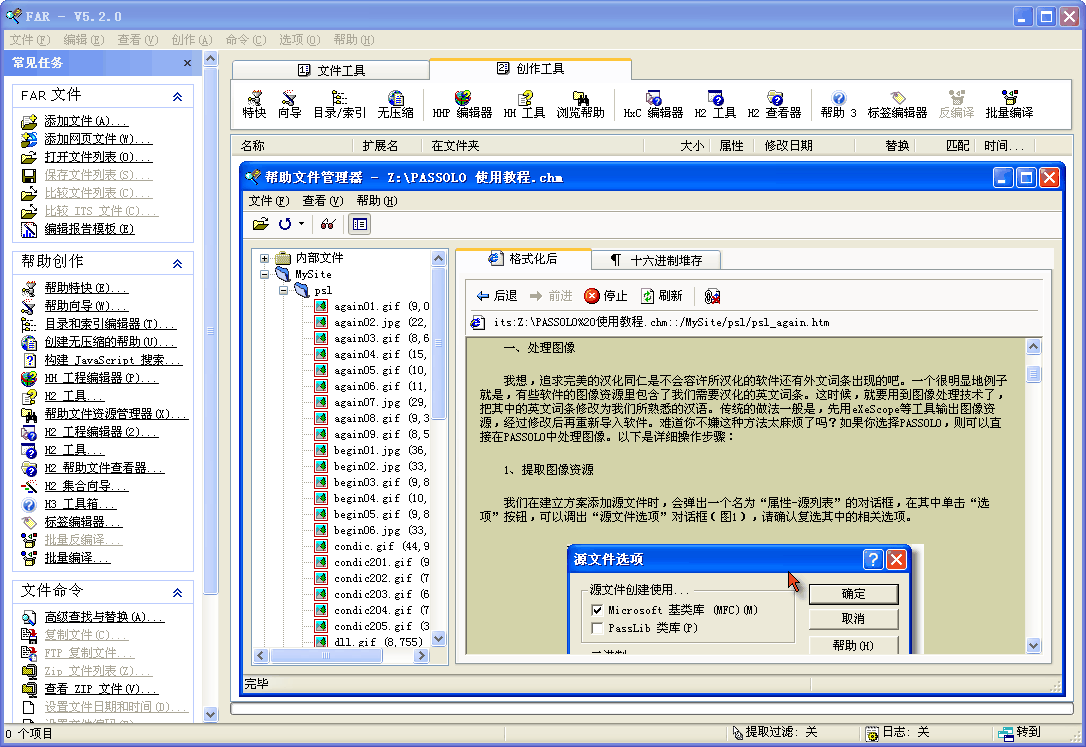Check the Microsoft 基类库 (MFC) checkbox

click(x=597, y=610)
